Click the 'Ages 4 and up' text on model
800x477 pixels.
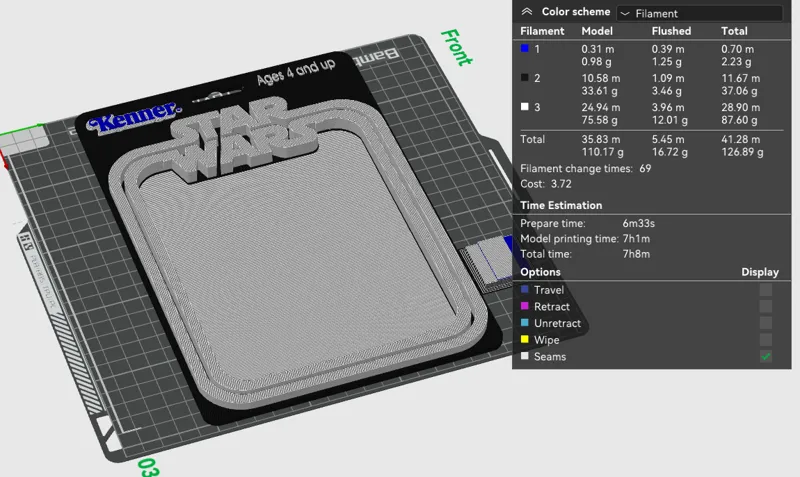click(295, 72)
